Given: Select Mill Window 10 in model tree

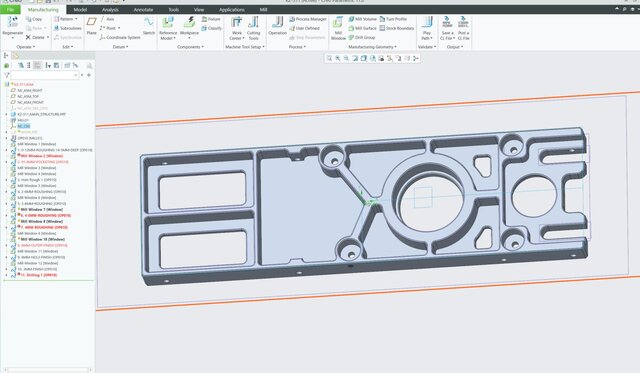Looking at the screenshot, I should pos(43,240).
